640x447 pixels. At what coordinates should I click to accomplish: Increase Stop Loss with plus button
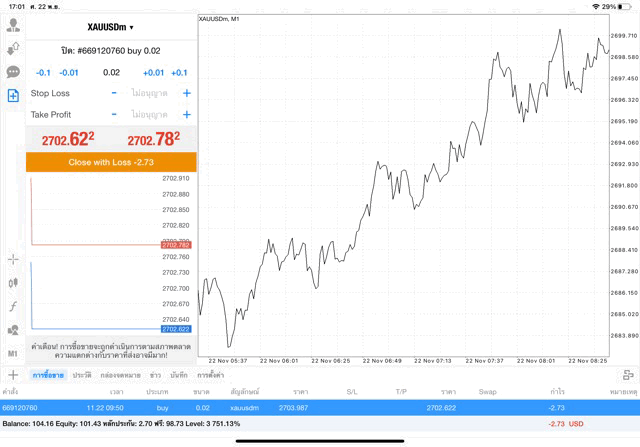pos(187,93)
